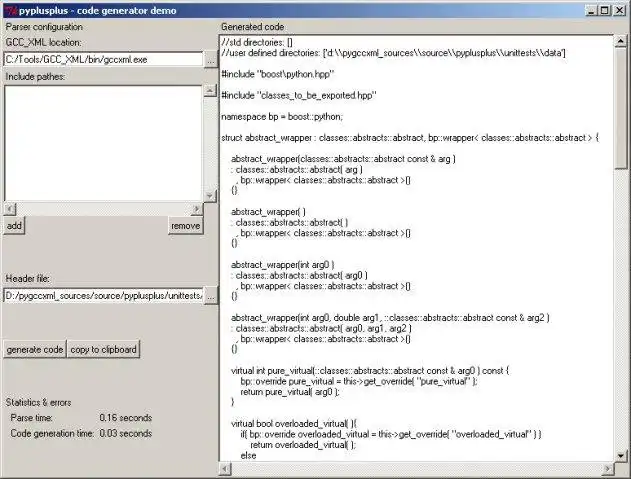631x479 pixels.
Task: Browse for gccxml.exe with the ellipsis button
Action: tap(210, 60)
